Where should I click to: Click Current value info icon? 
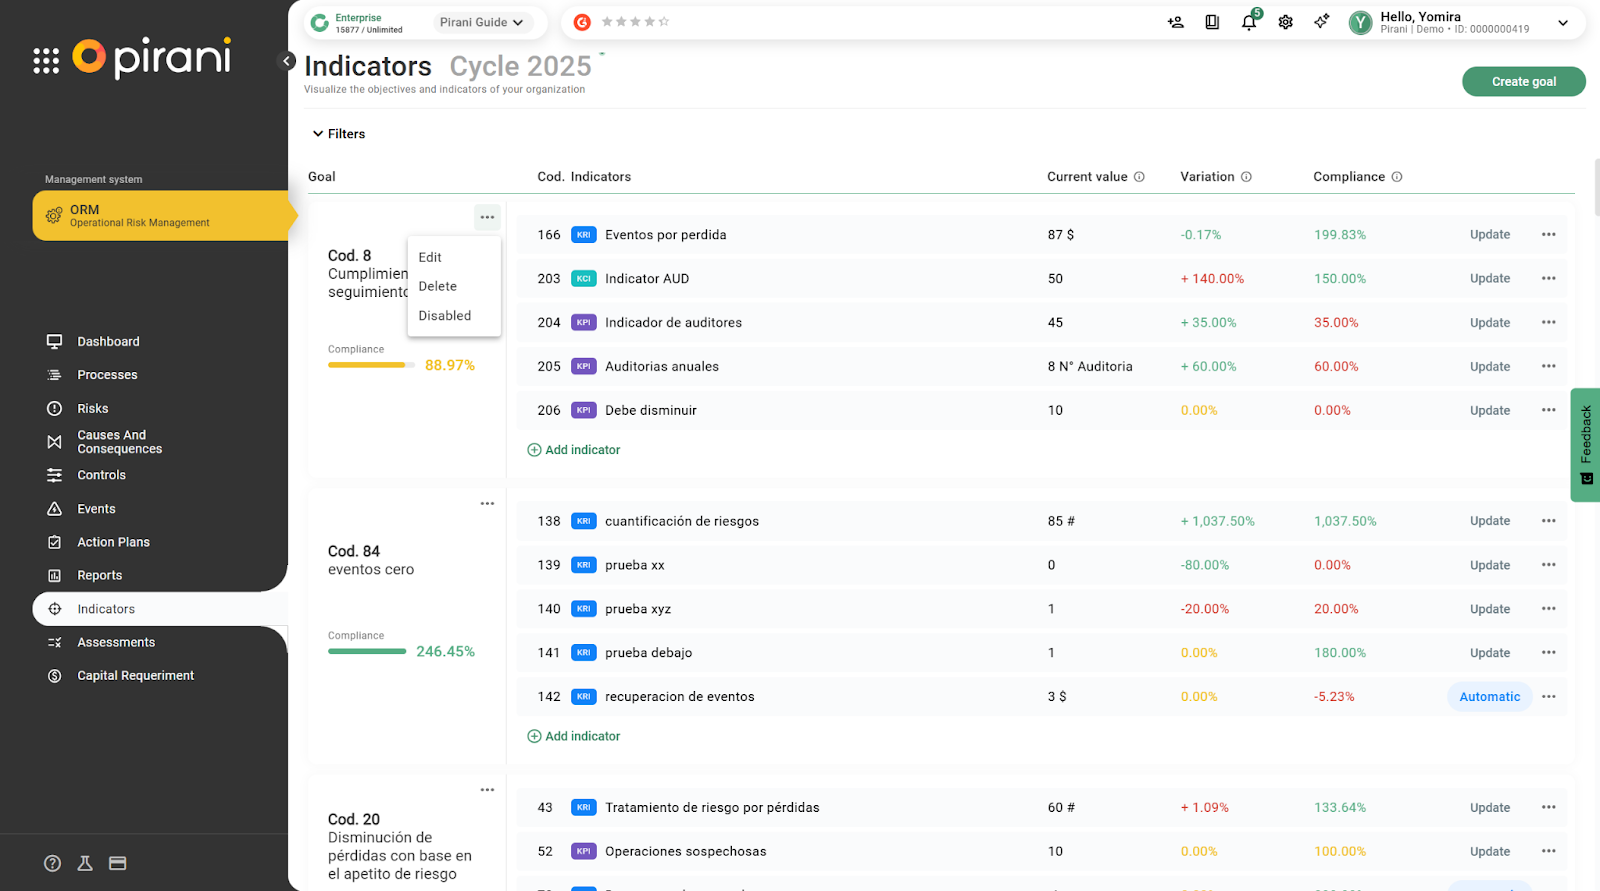click(1139, 177)
